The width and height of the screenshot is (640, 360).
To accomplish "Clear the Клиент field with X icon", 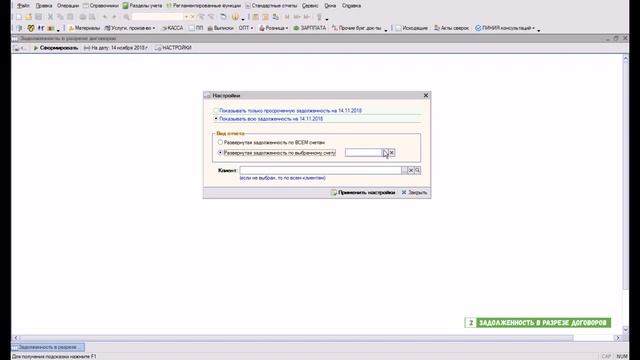I will [411, 170].
